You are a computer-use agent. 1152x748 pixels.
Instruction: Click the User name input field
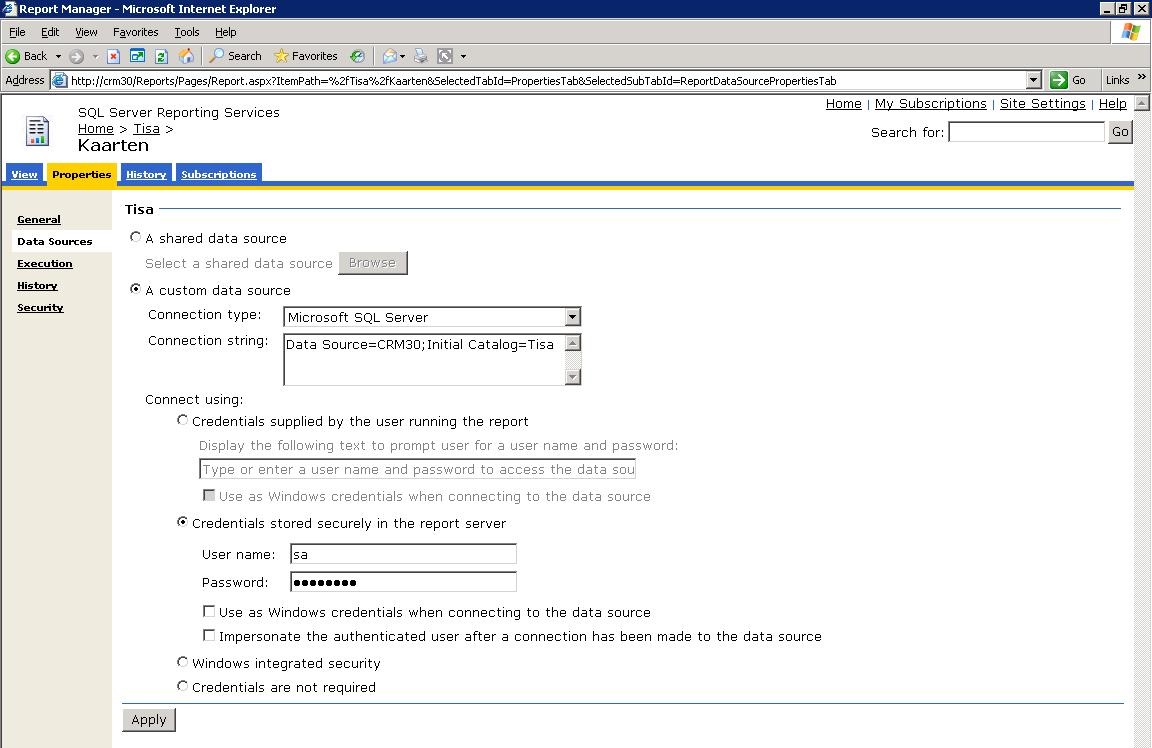(403, 554)
